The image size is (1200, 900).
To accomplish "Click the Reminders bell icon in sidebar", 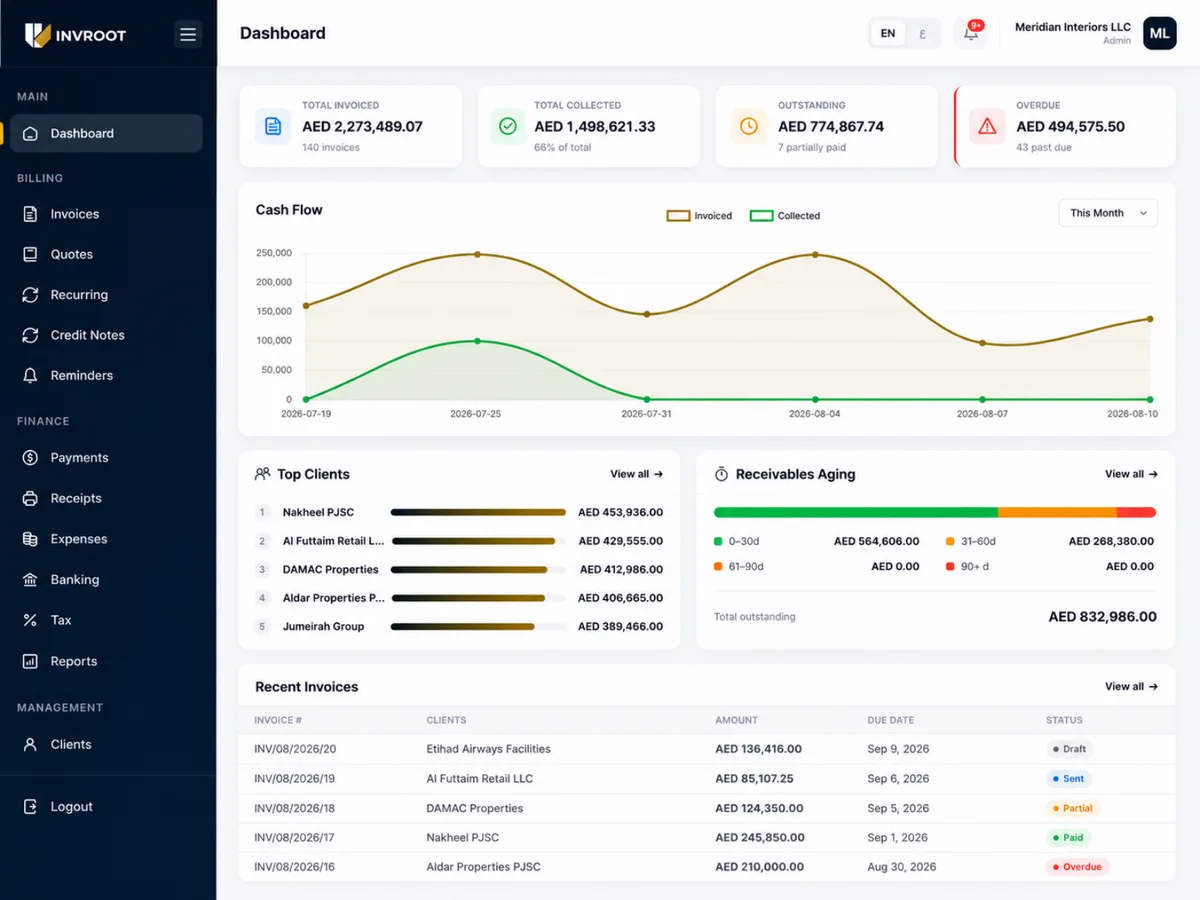I will pyautogui.click(x=30, y=375).
